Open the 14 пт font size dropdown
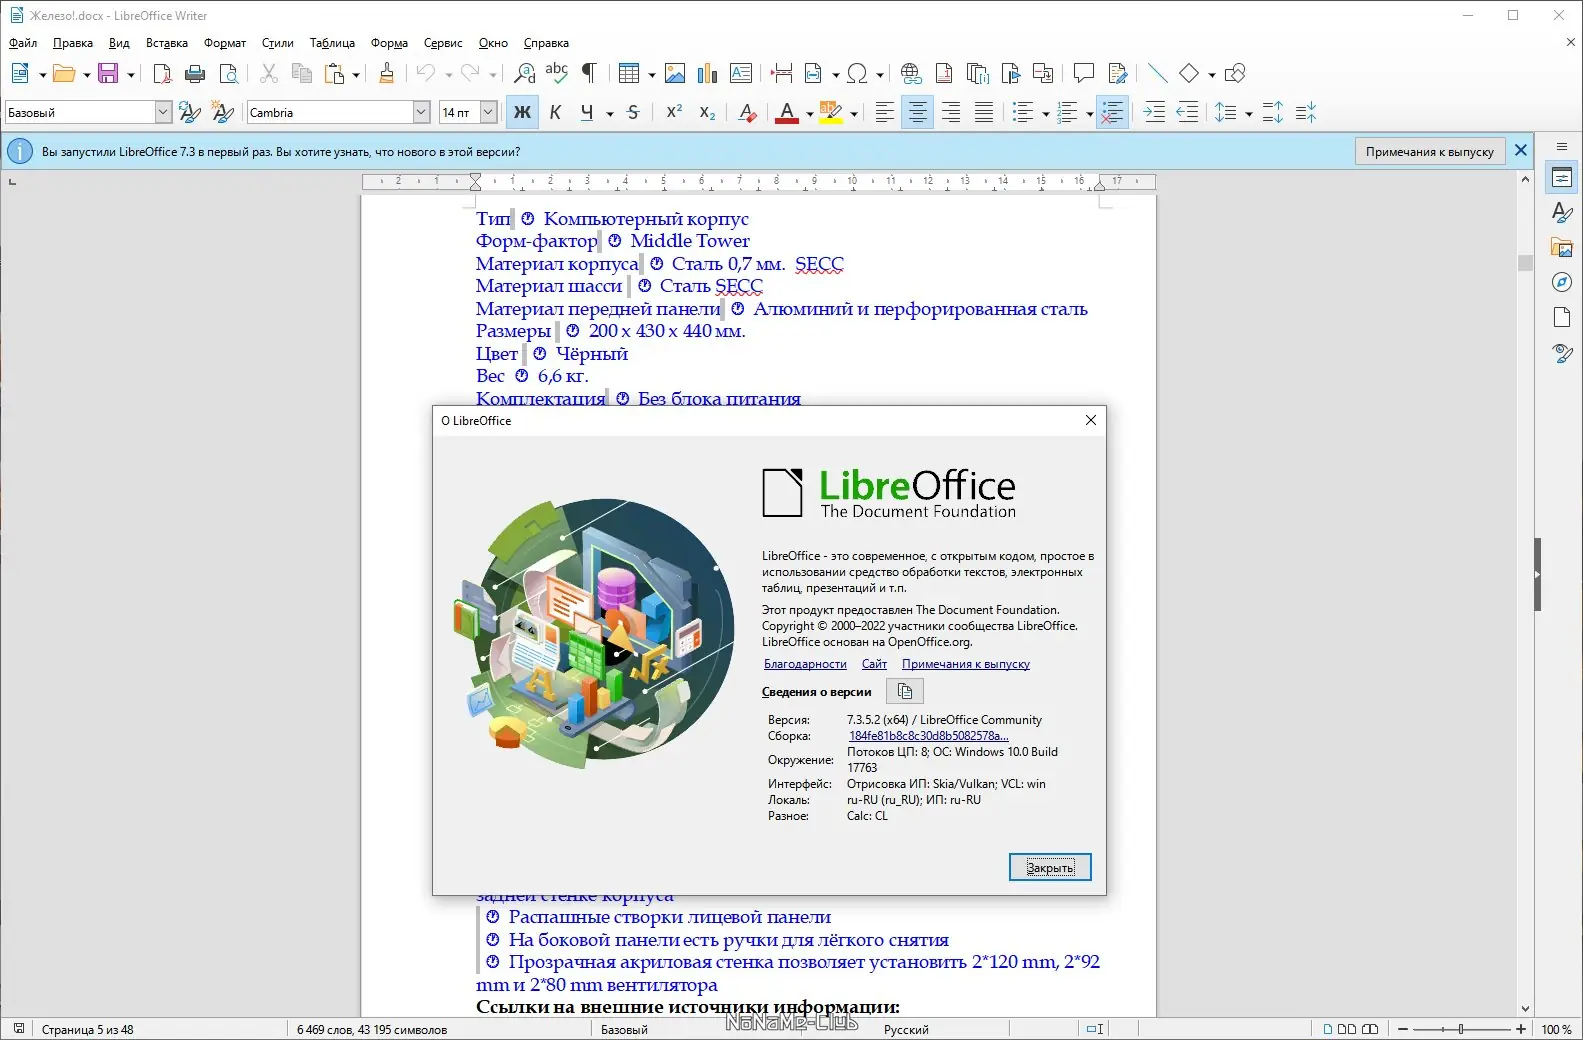Image resolution: width=1583 pixels, height=1040 pixels. tap(489, 113)
